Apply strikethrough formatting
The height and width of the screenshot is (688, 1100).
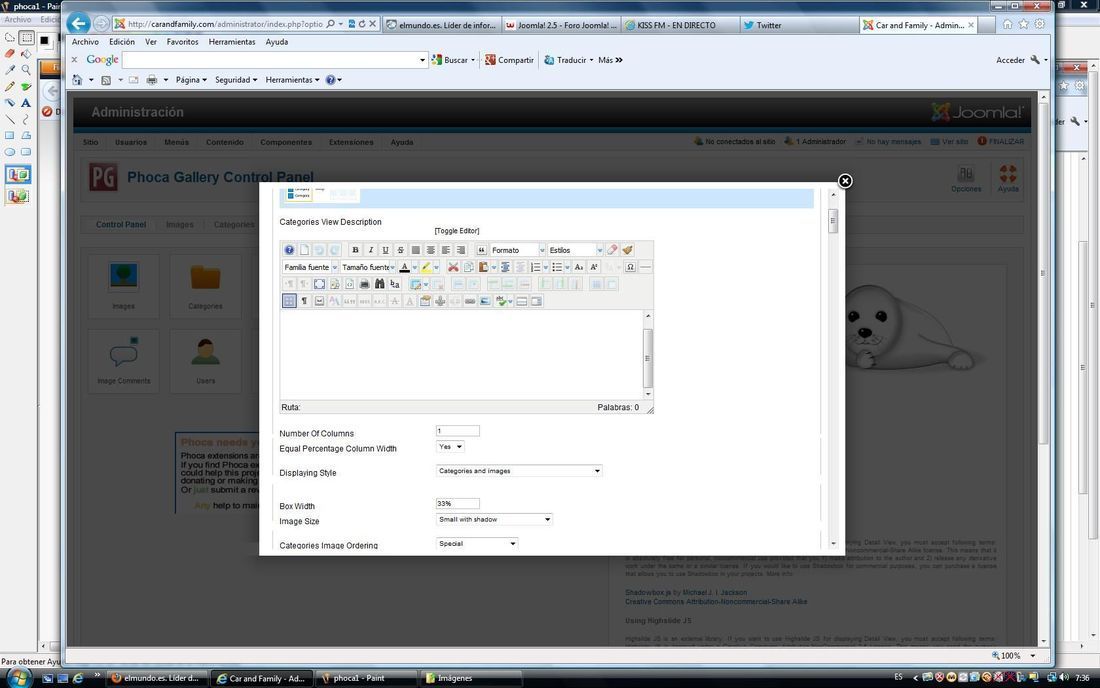[x=401, y=250]
